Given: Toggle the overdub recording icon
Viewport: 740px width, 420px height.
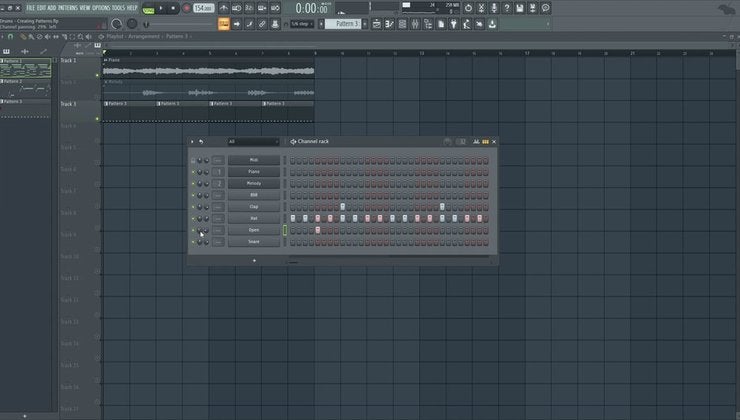Looking at the screenshot, I should tap(262, 8).
